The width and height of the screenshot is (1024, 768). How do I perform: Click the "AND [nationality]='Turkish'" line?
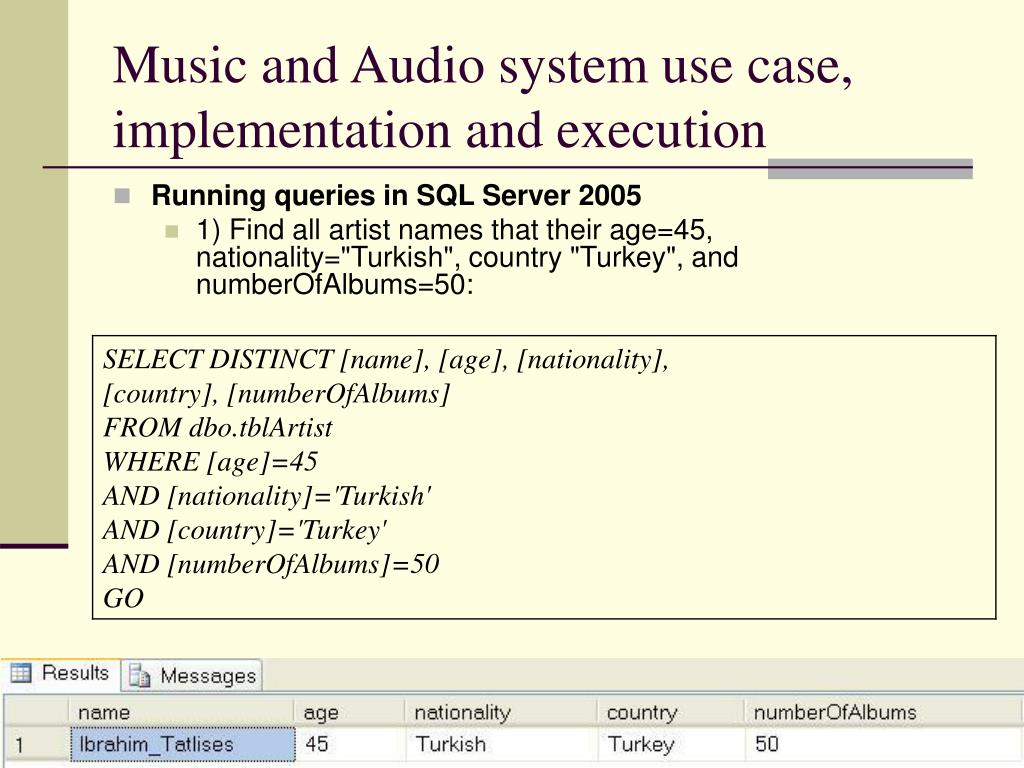(x=267, y=496)
